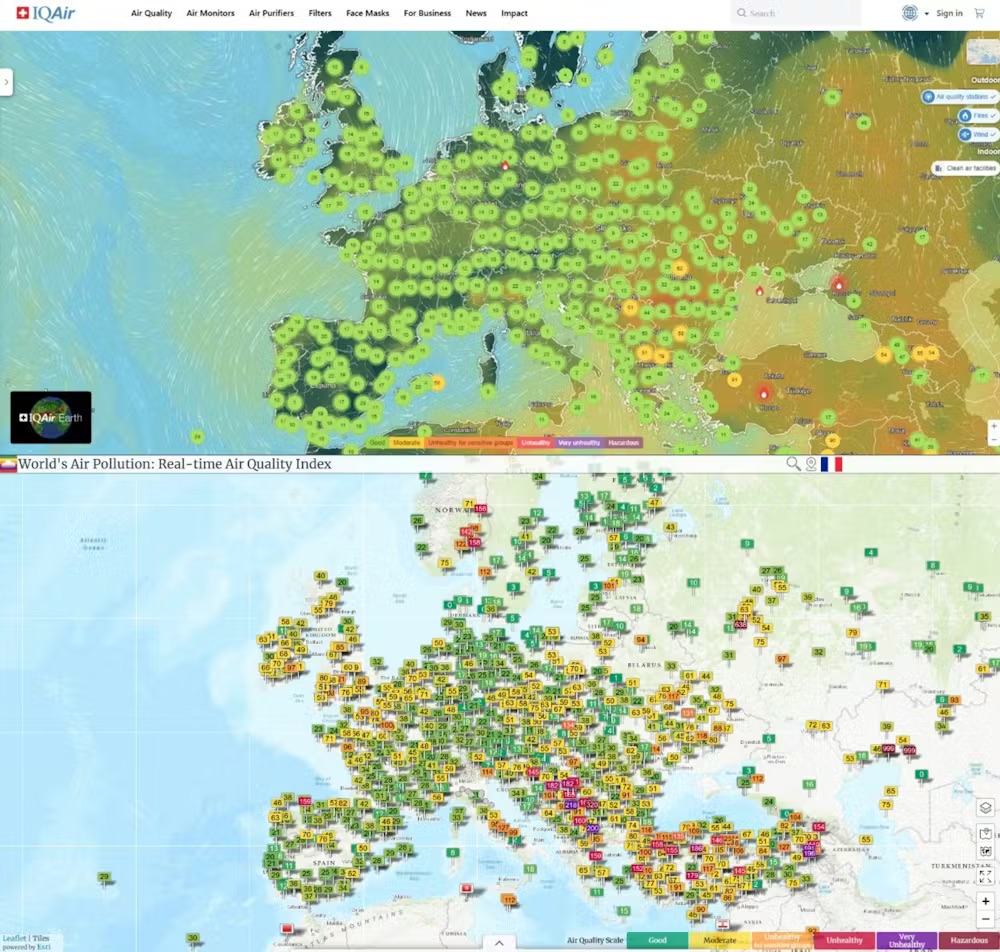Click the Clean air facilities button
1000x952 pixels.
[965, 168]
